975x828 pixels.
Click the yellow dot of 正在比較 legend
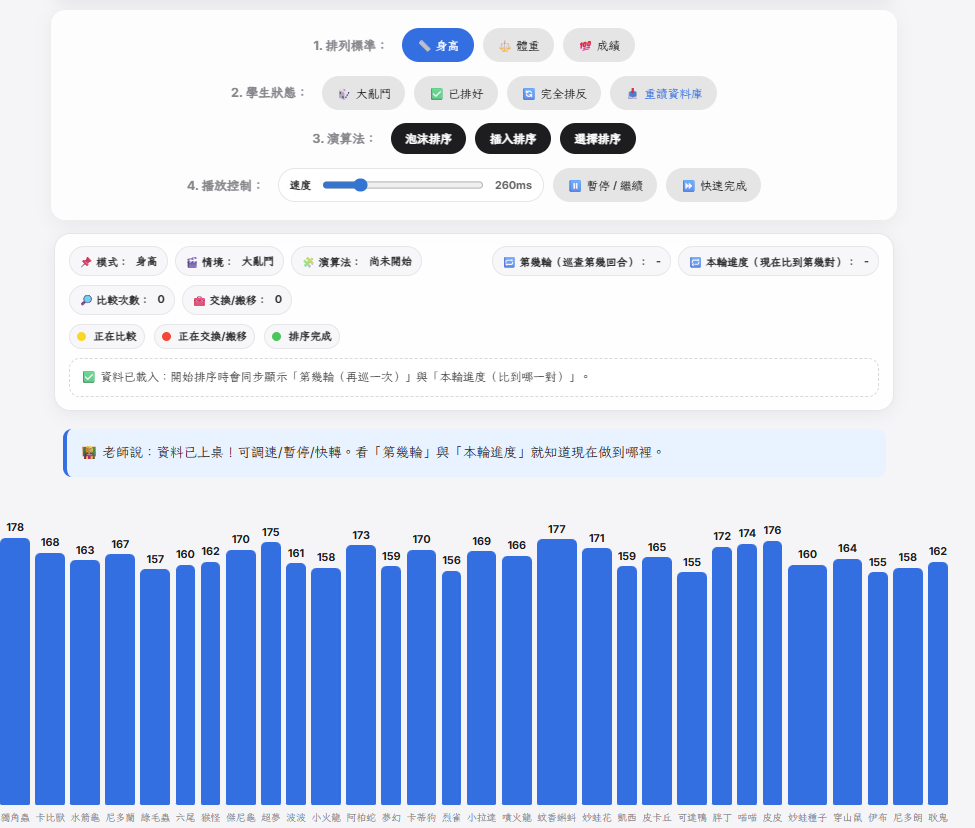81,336
